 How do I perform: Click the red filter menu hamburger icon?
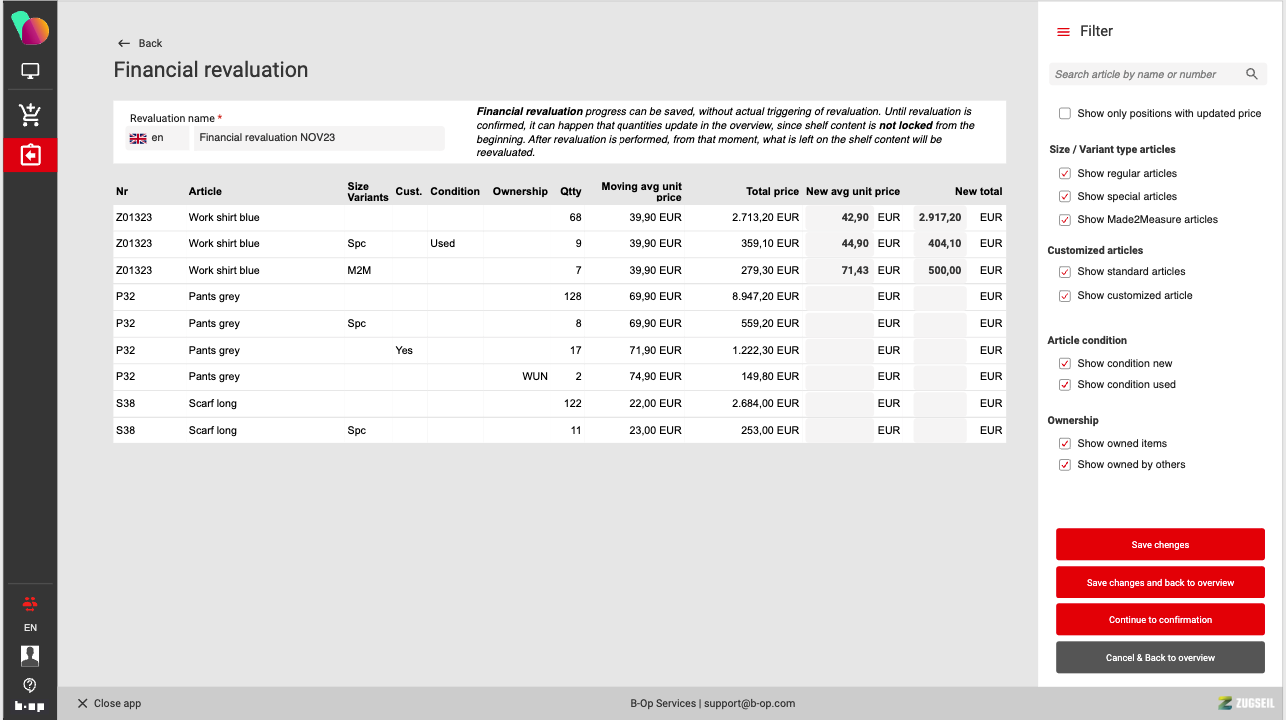[x=1063, y=32]
